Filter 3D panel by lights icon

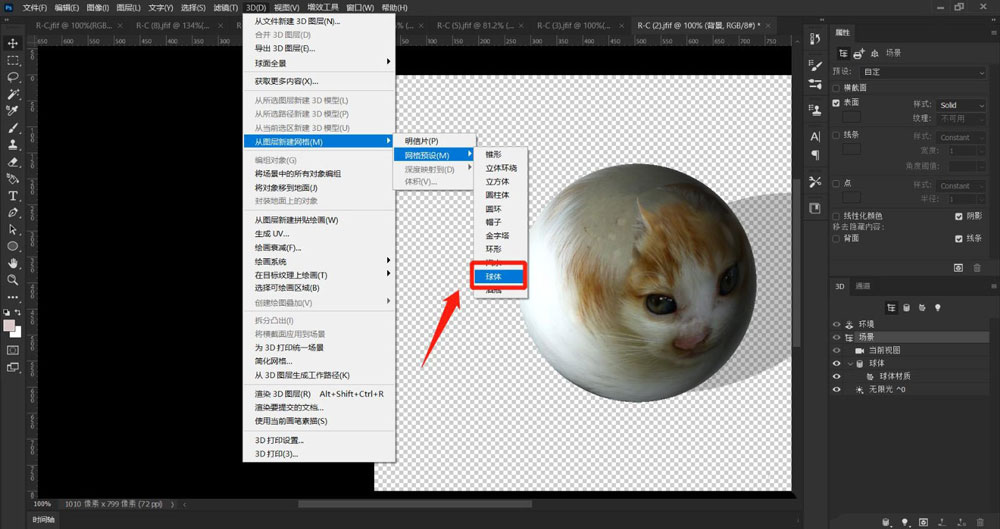click(x=938, y=308)
